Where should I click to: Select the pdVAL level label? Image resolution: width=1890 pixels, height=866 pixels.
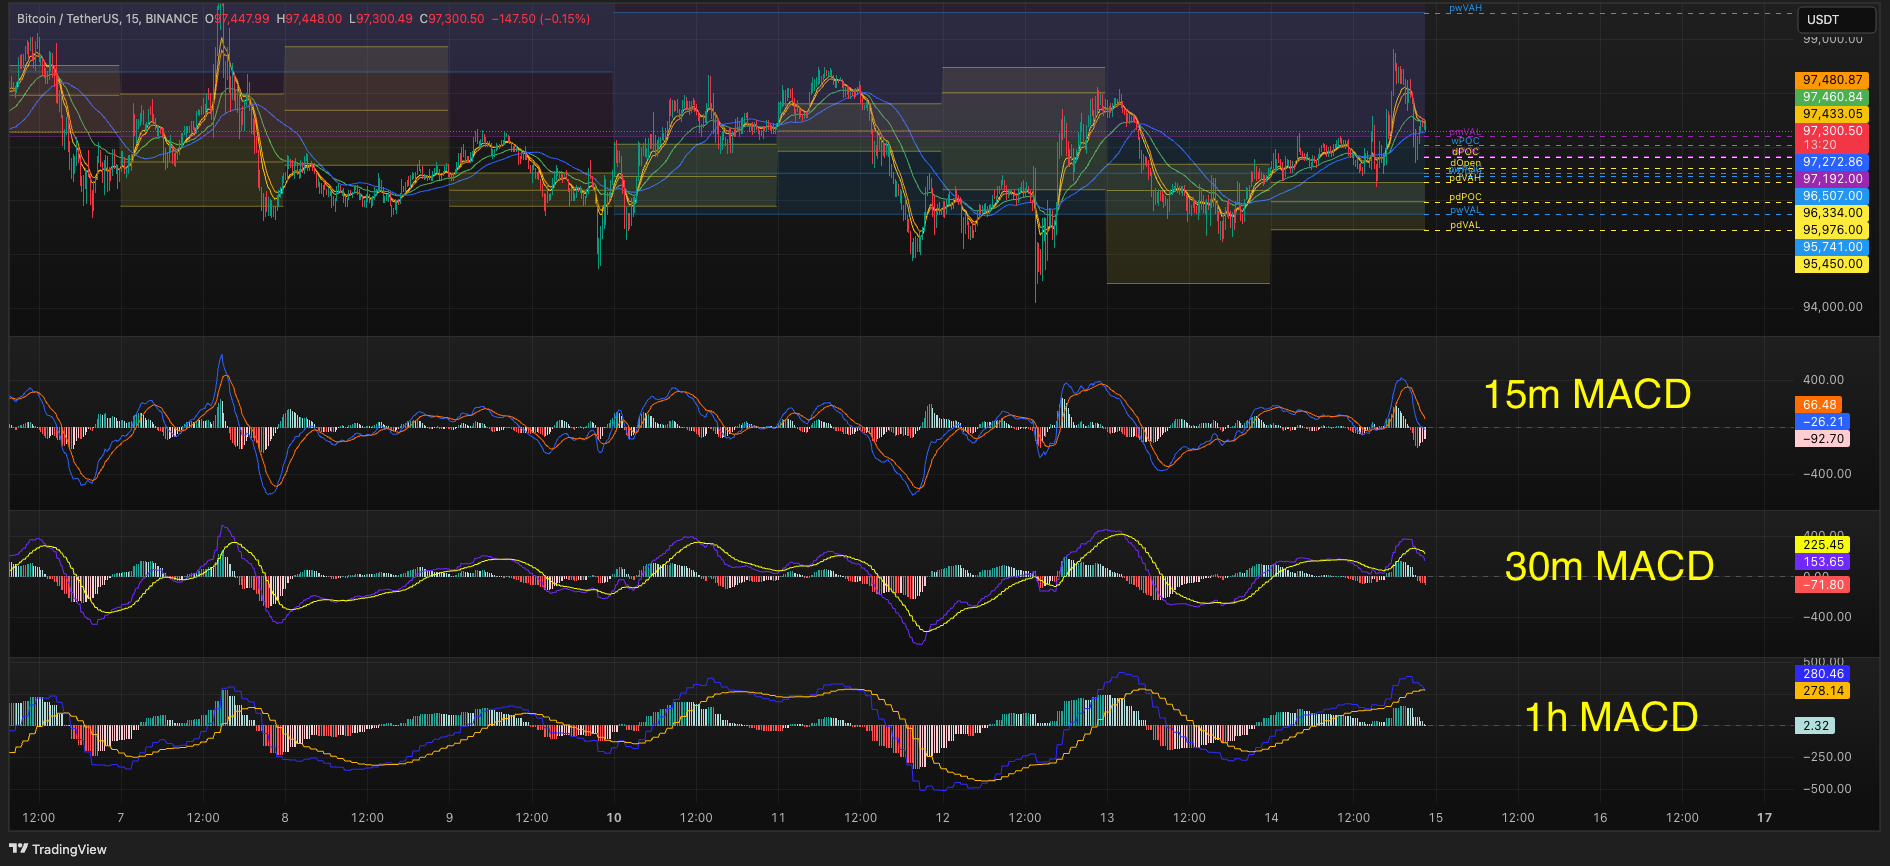tap(1466, 225)
